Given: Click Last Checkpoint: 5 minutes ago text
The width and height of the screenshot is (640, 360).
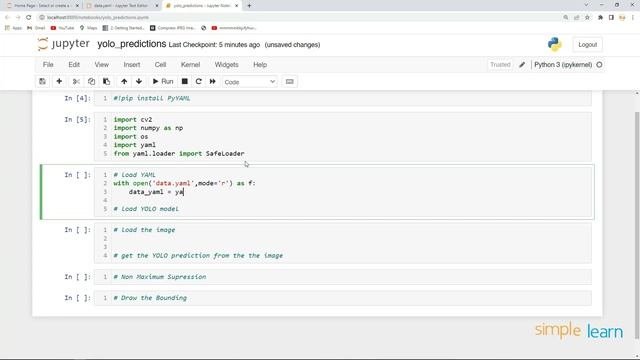Looking at the screenshot, I should click(214, 45).
